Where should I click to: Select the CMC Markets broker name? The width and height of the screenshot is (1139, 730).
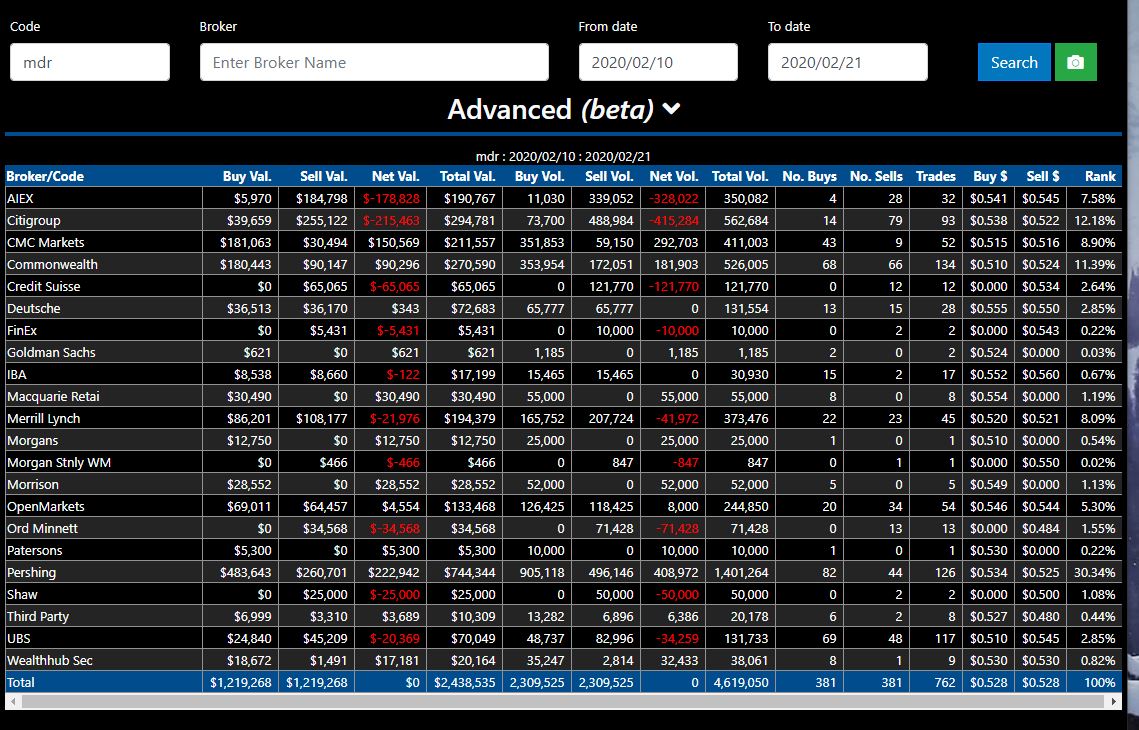click(x=45, y=242)
